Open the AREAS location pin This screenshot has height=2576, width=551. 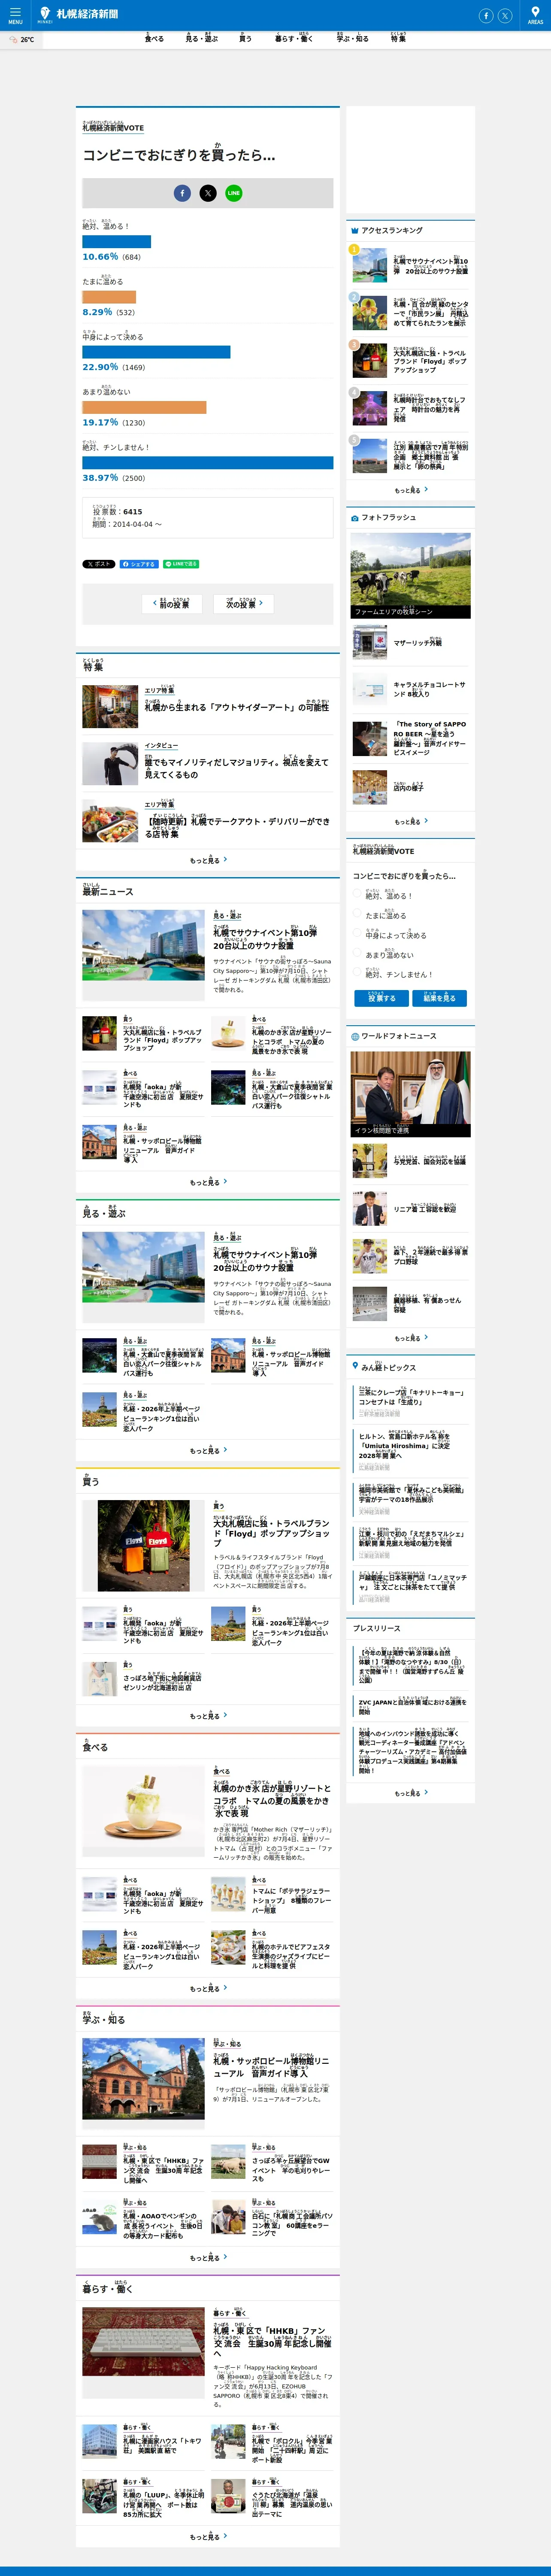535,15
